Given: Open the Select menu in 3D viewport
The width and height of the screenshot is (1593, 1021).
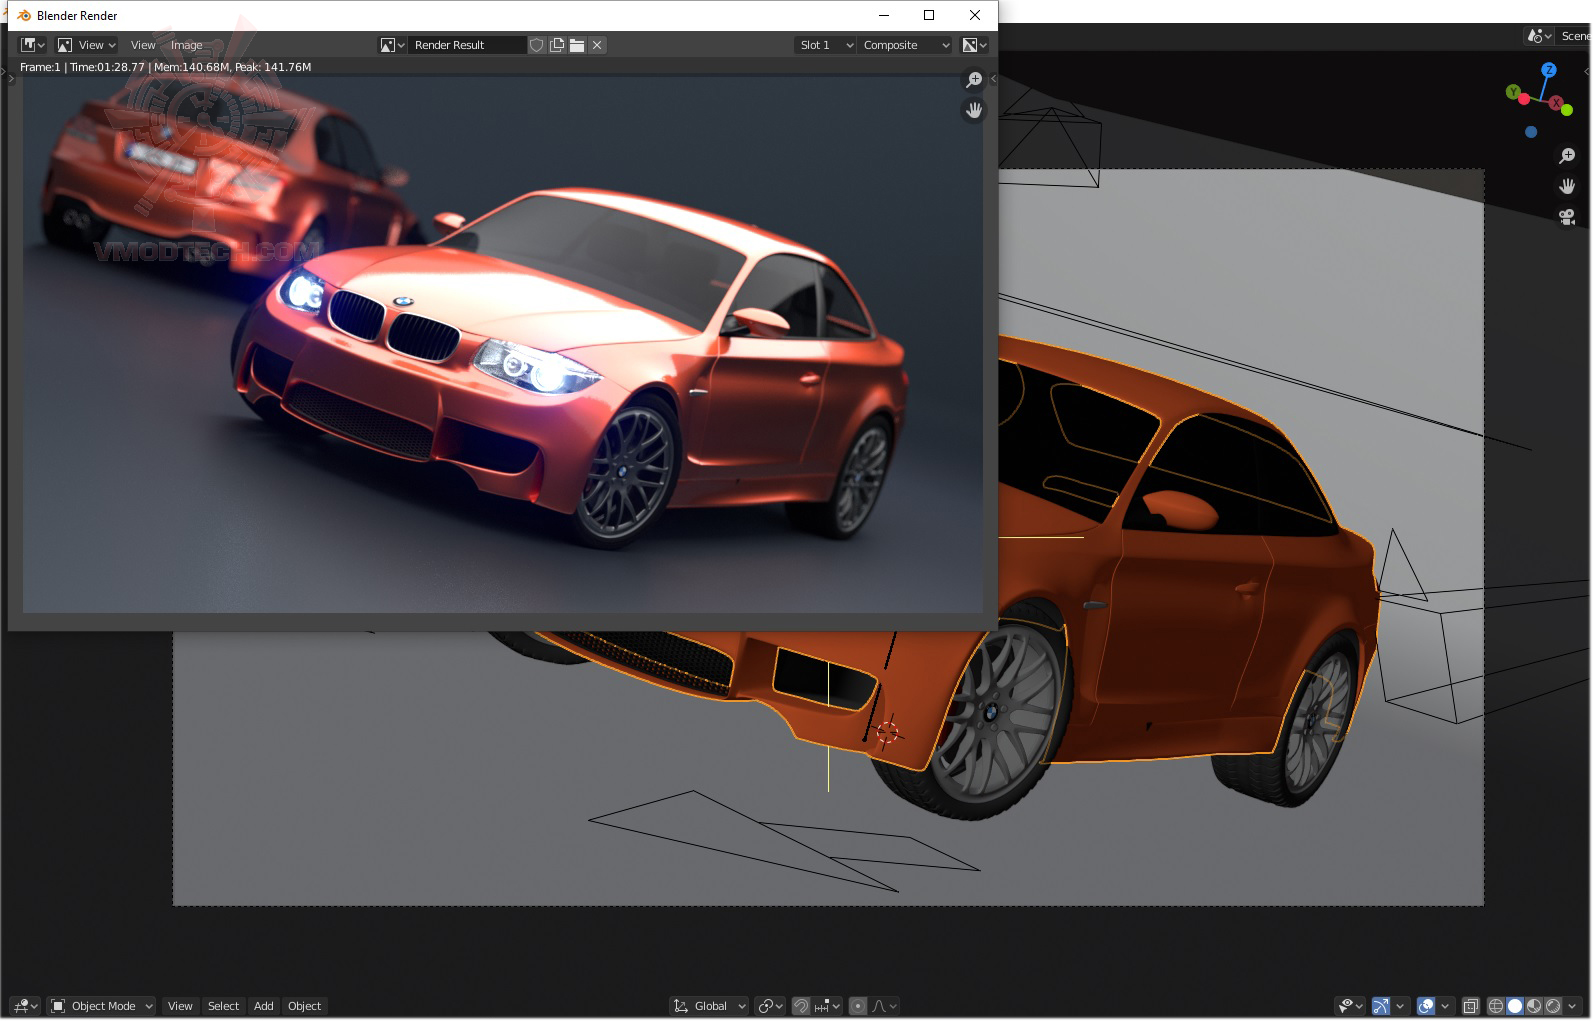Looking at the screenshot, I should point(223,1006).
